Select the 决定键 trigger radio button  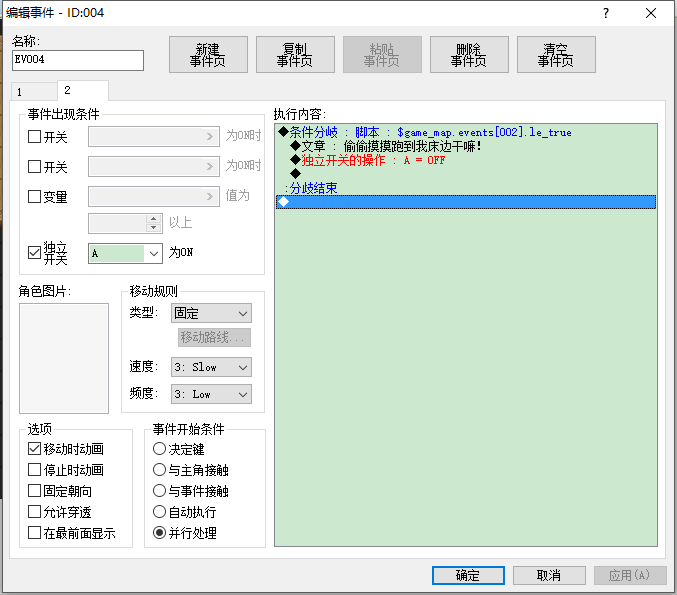(159, 449)
